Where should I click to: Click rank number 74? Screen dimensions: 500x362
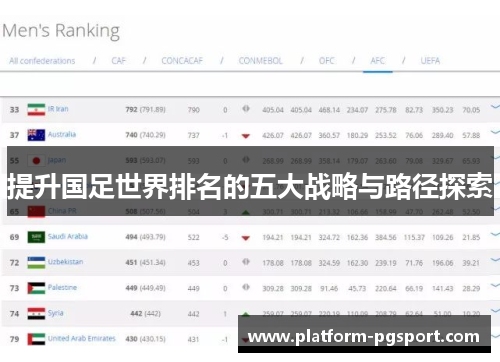click(14, 314)
